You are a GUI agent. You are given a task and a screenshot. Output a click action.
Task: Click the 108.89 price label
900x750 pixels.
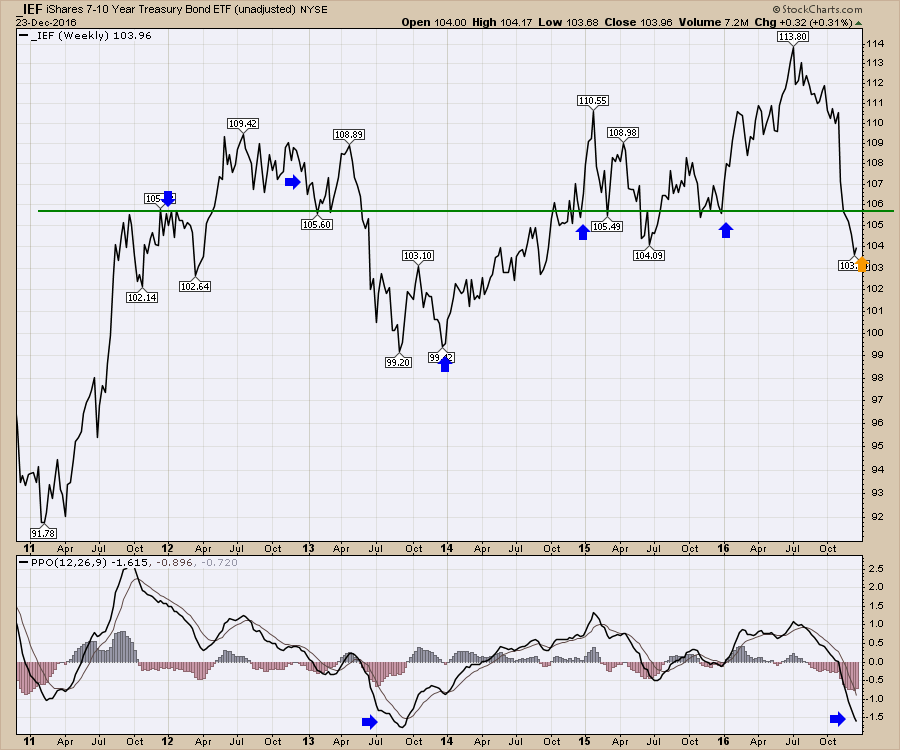[x=348, y=135]
